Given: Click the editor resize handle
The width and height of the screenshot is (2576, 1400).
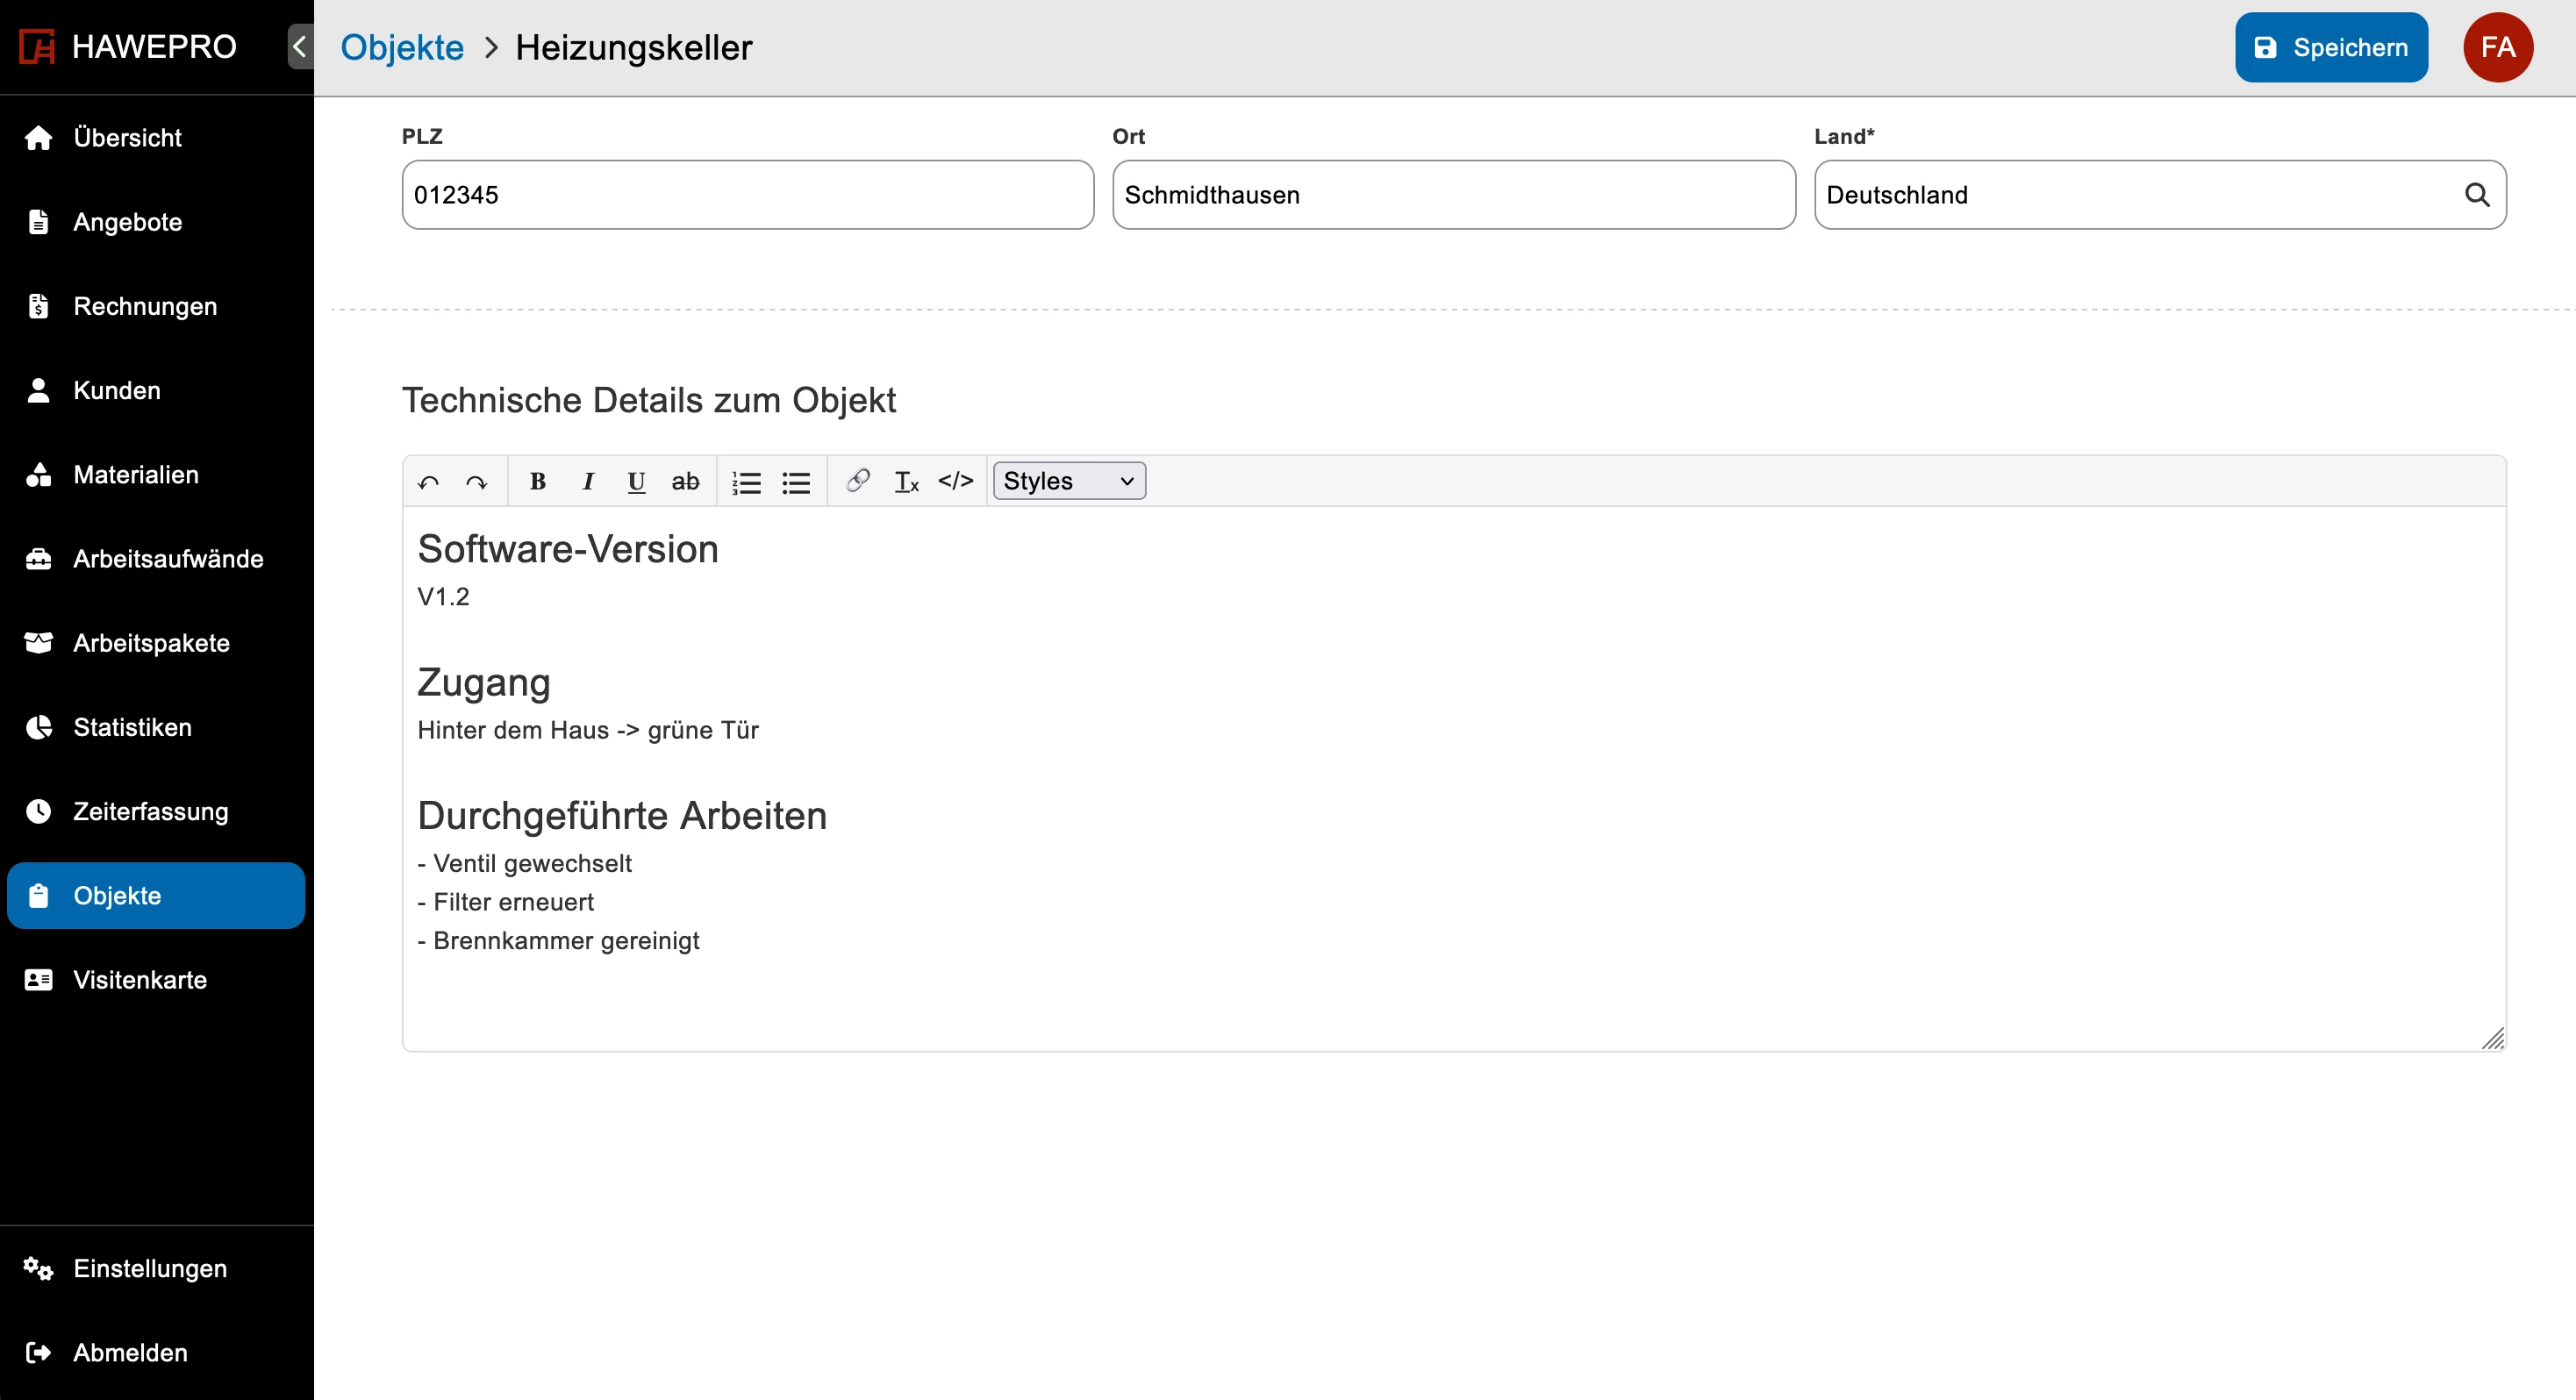Looking at the screenshot, I should 2493,1039.
